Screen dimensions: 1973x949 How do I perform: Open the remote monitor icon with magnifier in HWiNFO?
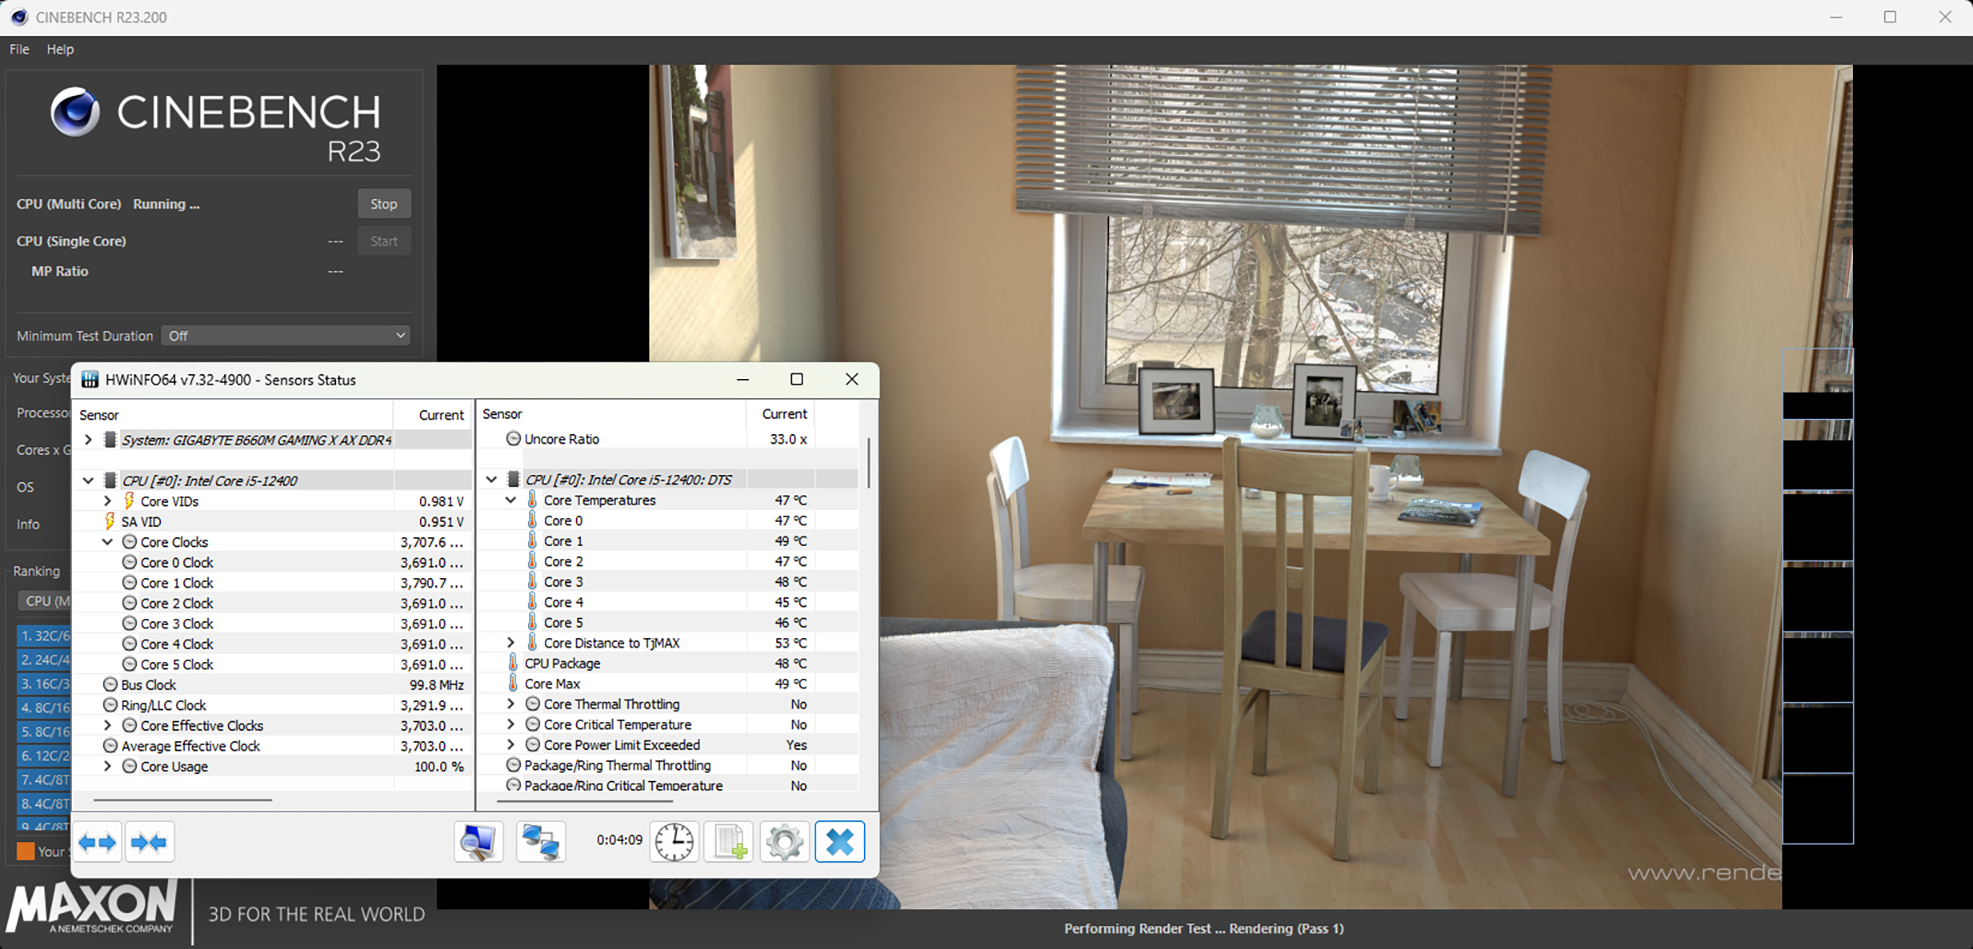(478, 842)
